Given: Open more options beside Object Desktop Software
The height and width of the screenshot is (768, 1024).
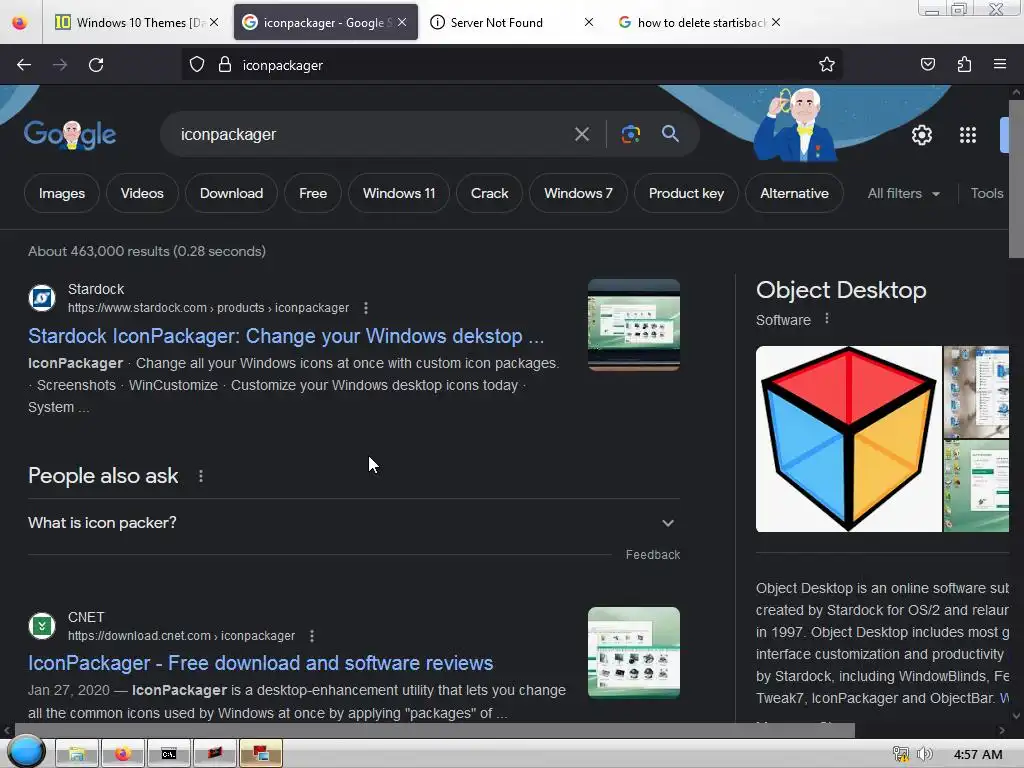Looking at the screenshot, I should click(827, 319).
